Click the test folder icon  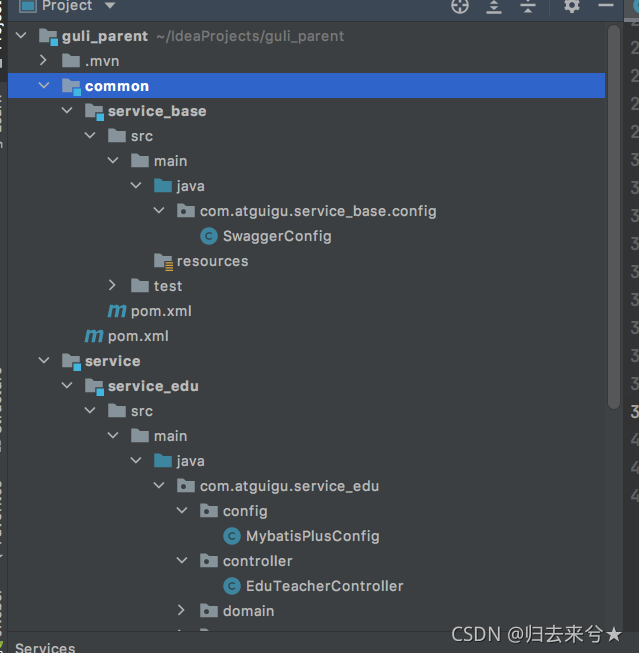click(x=140, y=286)
